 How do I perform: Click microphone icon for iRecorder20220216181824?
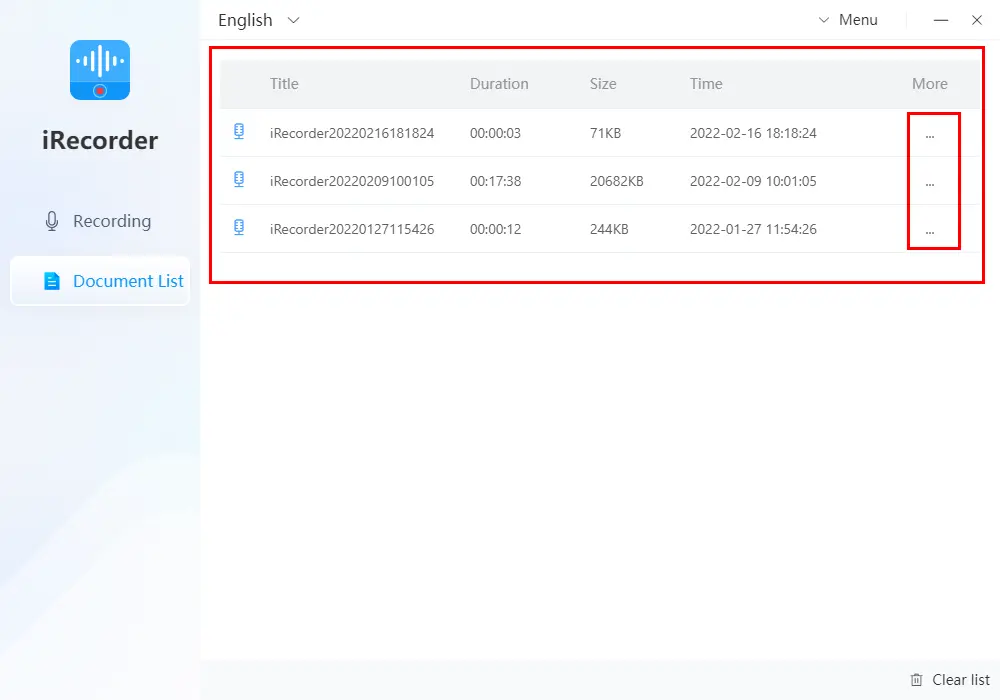click(x=239, y=132)
